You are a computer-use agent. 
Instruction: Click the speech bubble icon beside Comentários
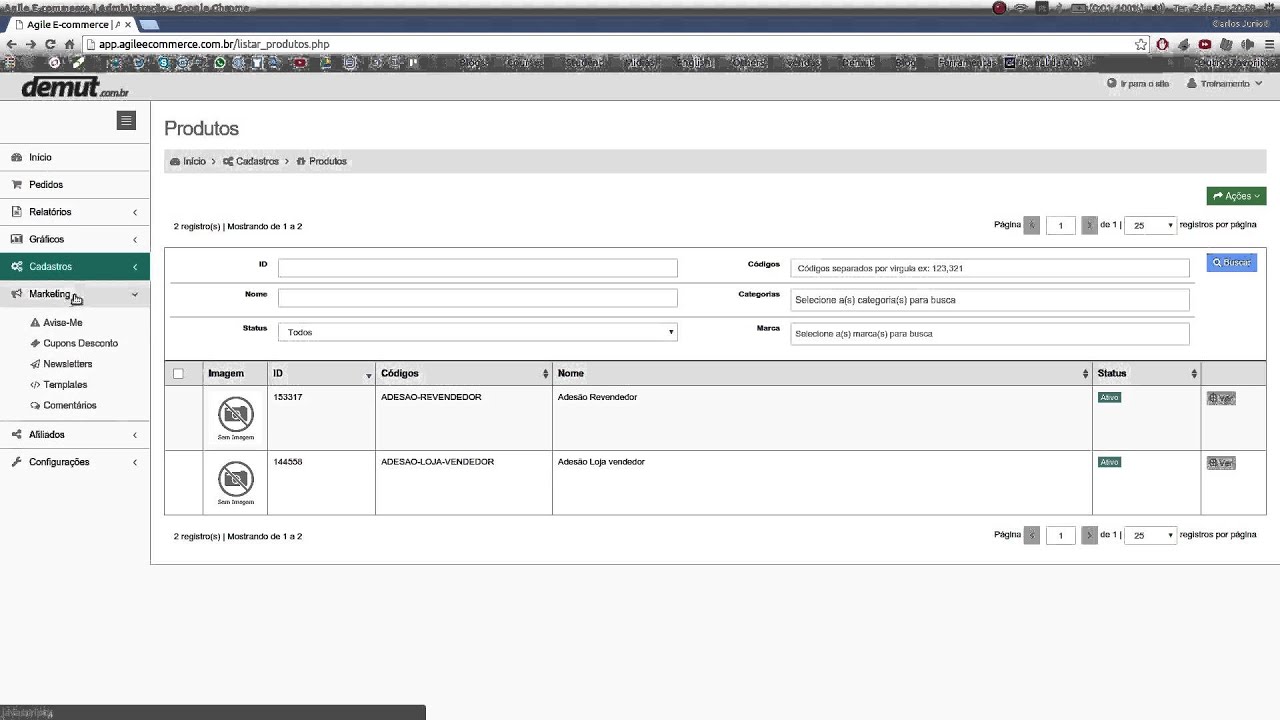click(x=35, y=406)
